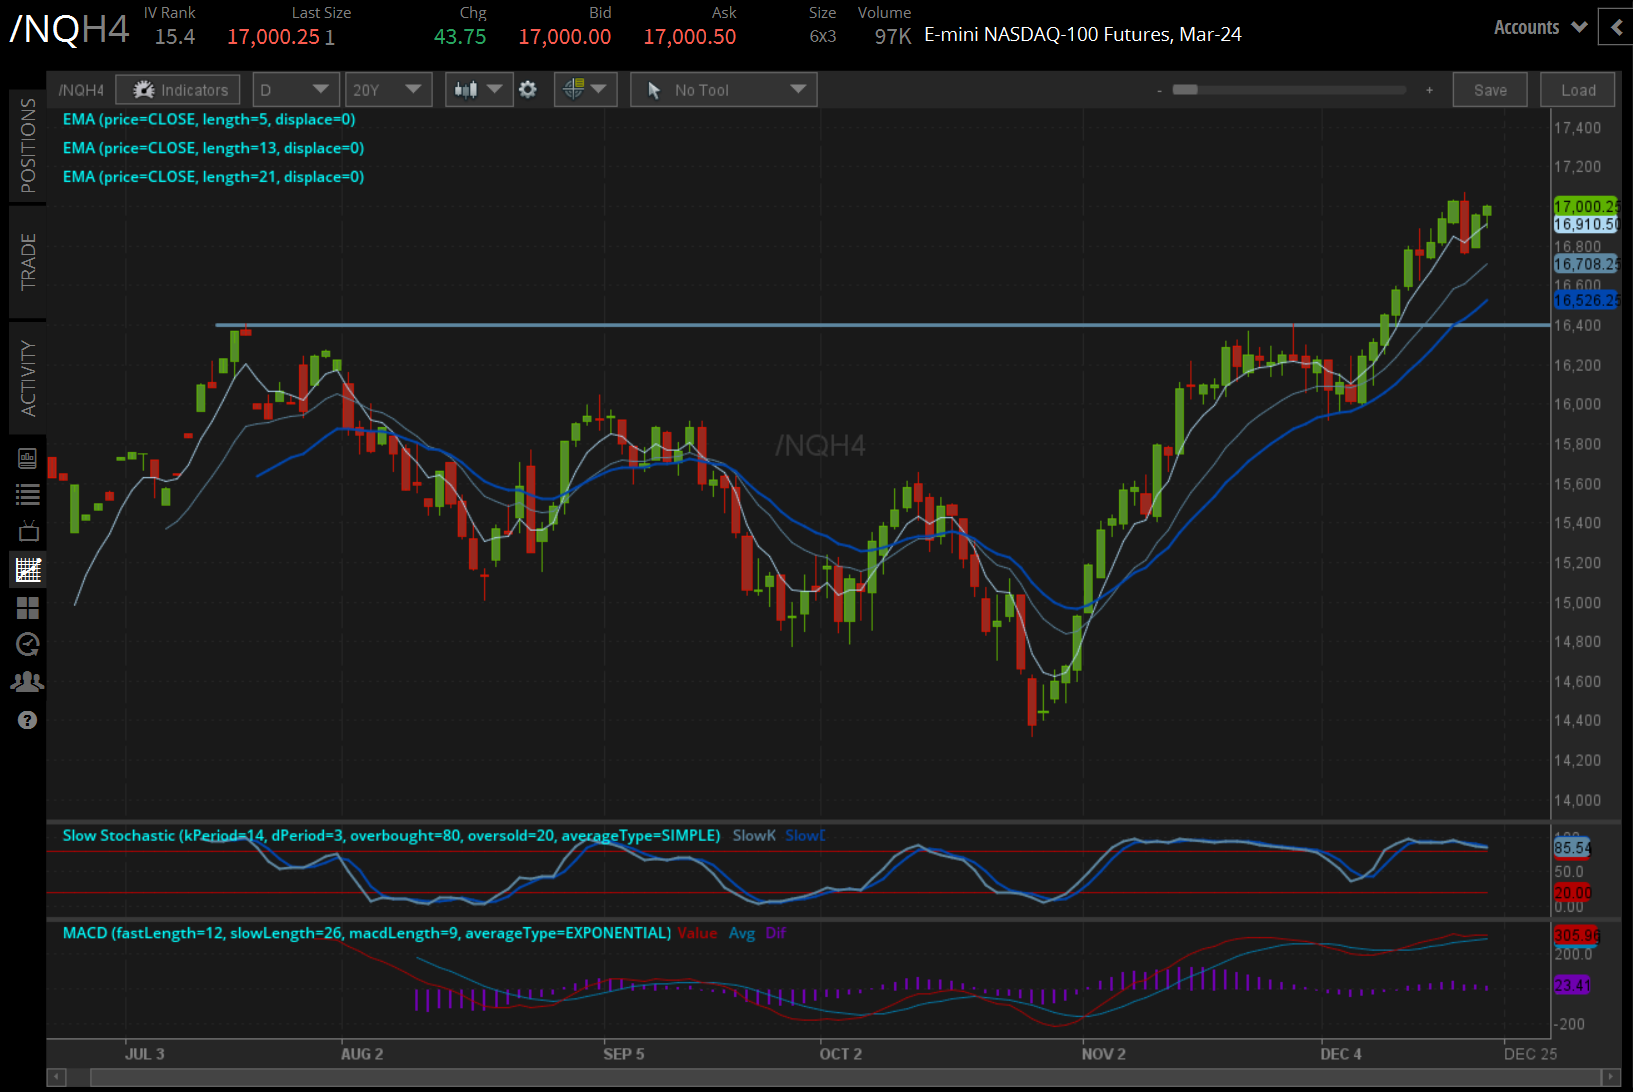Collapse panel with the top-right arrow button
The width and height of the screenshot is (1633, 1092).
click(x=1616, y=28)
